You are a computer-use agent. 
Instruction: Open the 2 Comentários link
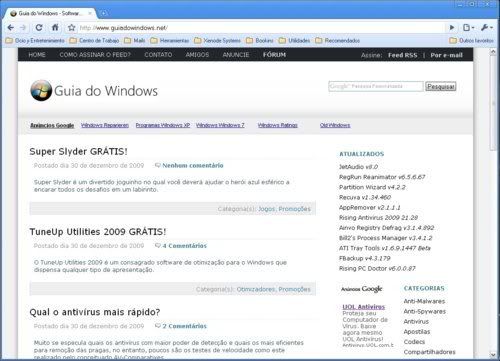click(184, 326)
